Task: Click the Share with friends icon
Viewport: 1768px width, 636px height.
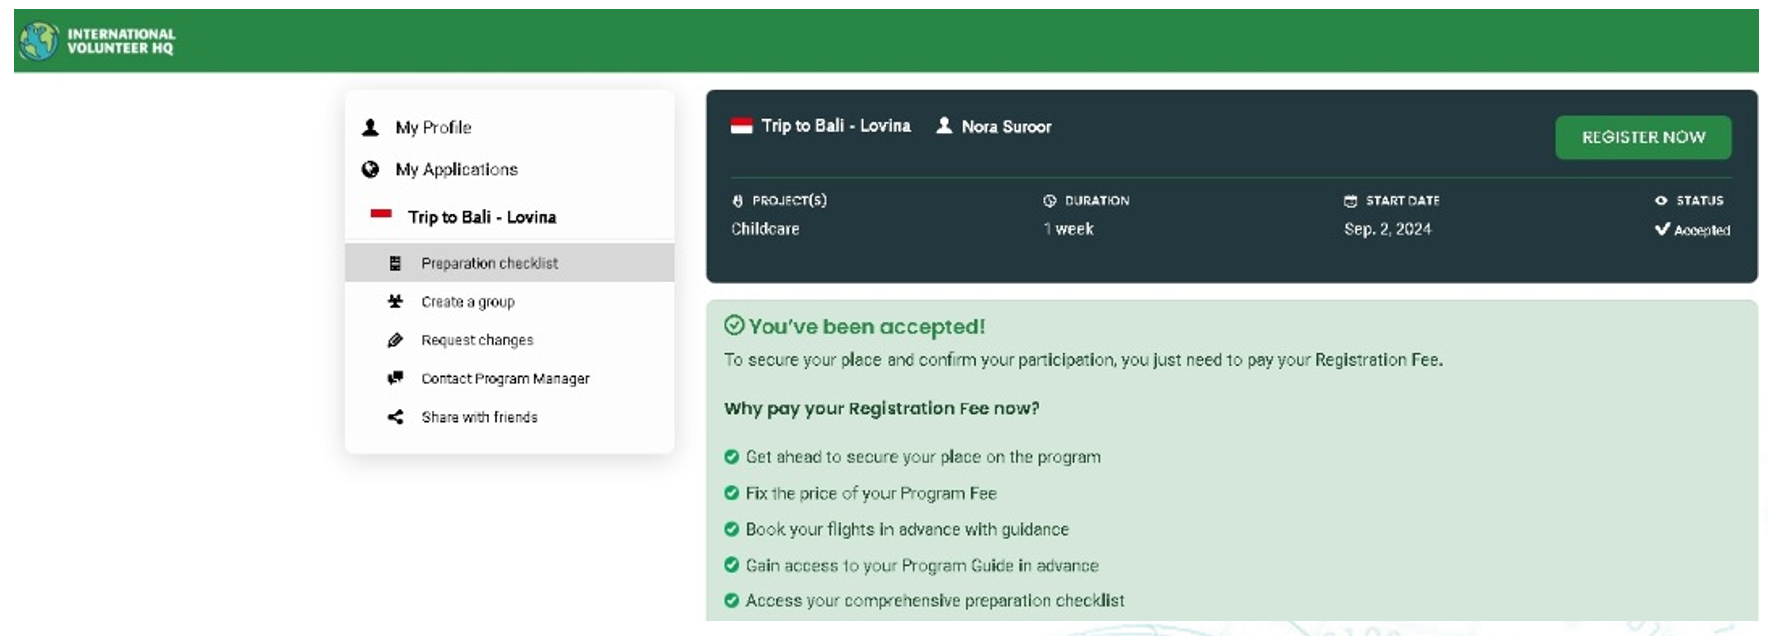Action: click(395, 417)
